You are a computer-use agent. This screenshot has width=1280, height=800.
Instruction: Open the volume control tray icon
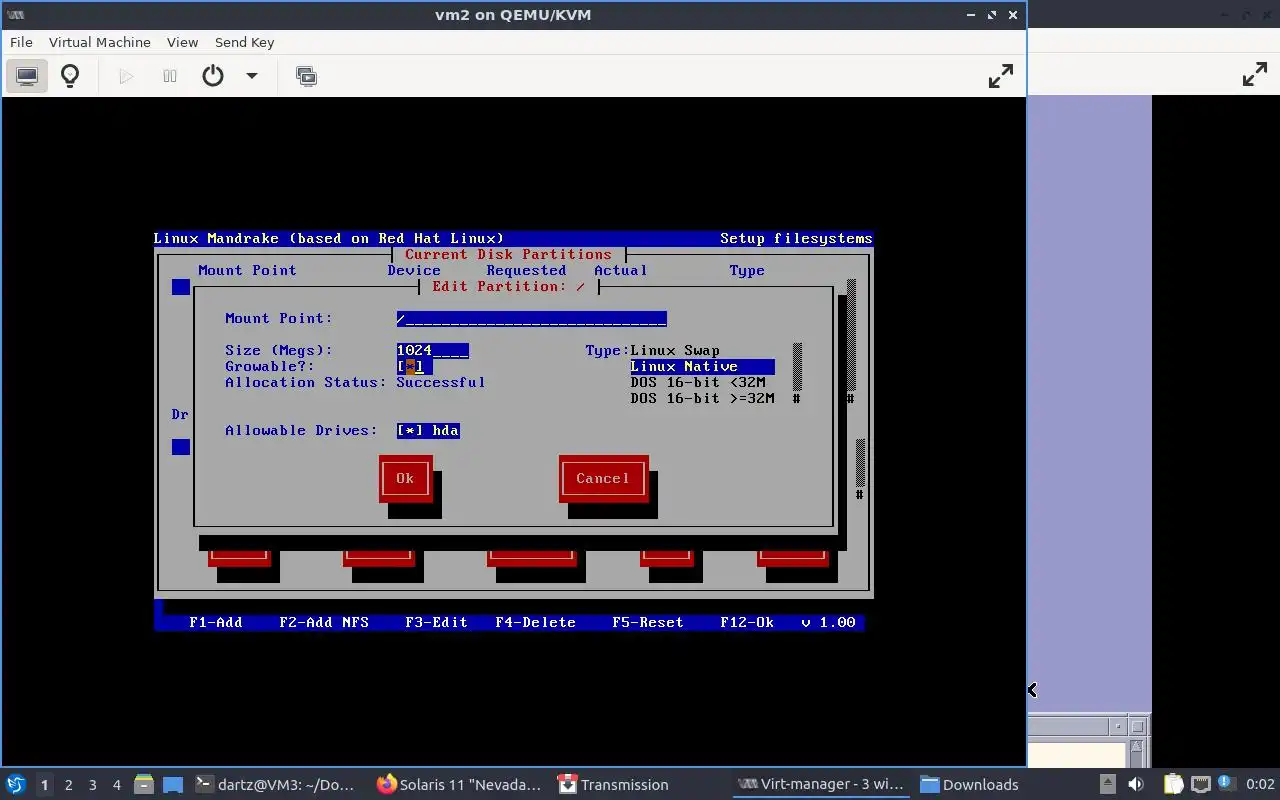(x=1136, y=784)
